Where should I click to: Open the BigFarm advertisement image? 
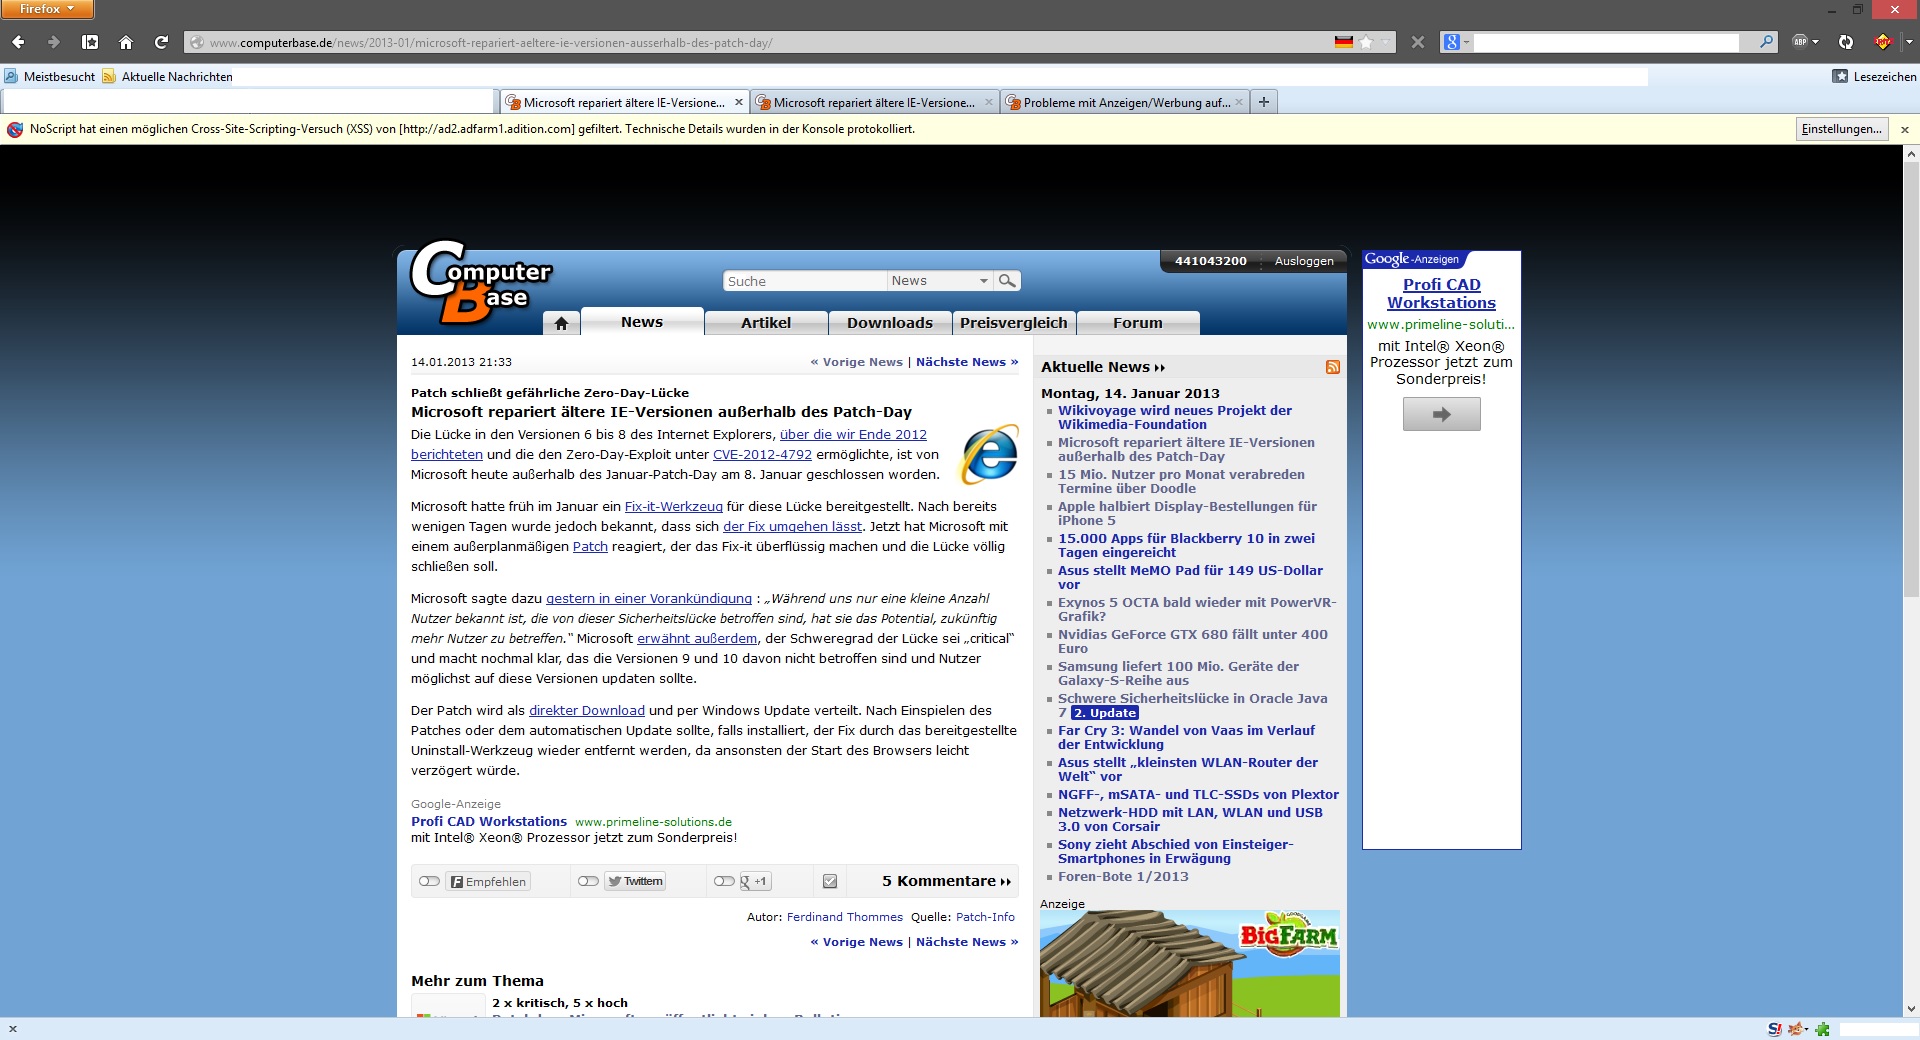[x=1190, y=964]
